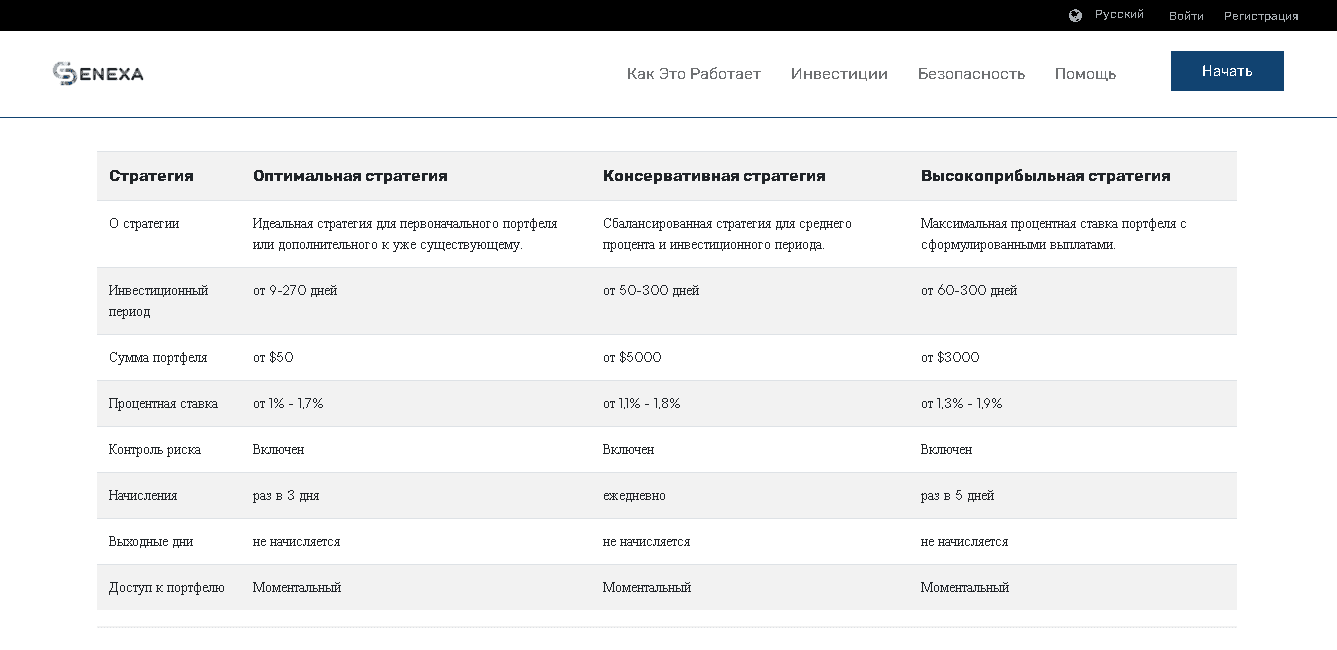
Task: Click the Консервативная стратегия column header
Action: click(714, 175)
